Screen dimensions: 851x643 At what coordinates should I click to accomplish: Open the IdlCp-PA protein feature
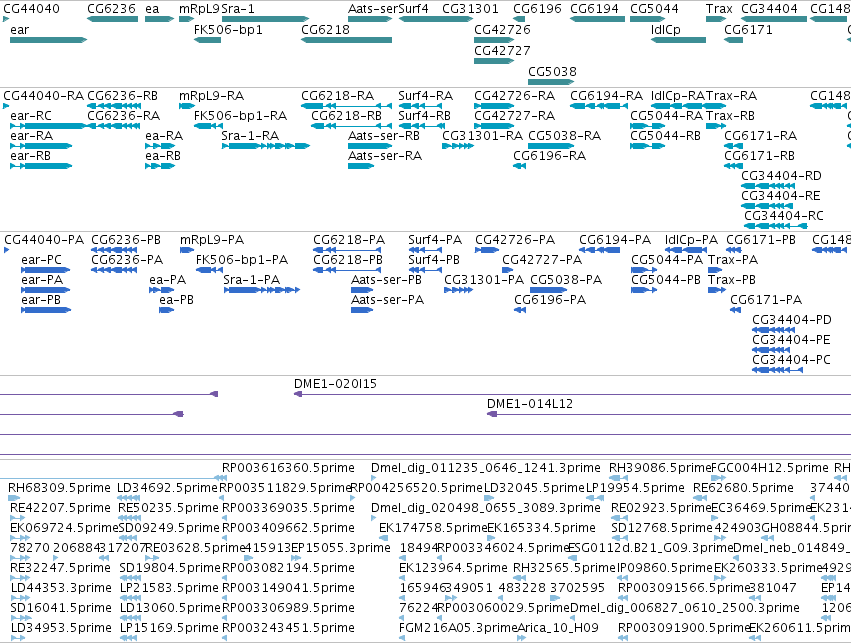(x=685, y=250)
